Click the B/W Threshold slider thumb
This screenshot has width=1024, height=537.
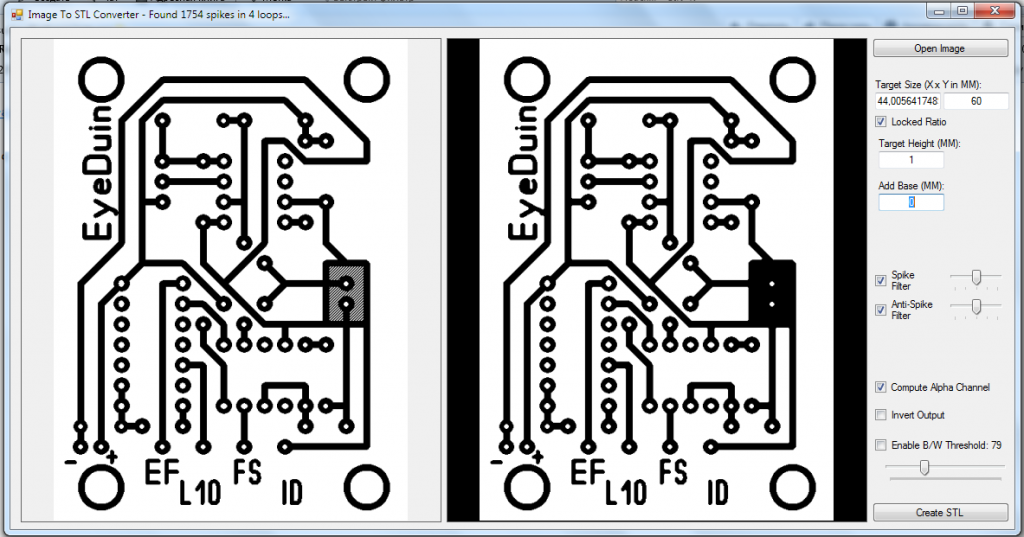(924, 467)
